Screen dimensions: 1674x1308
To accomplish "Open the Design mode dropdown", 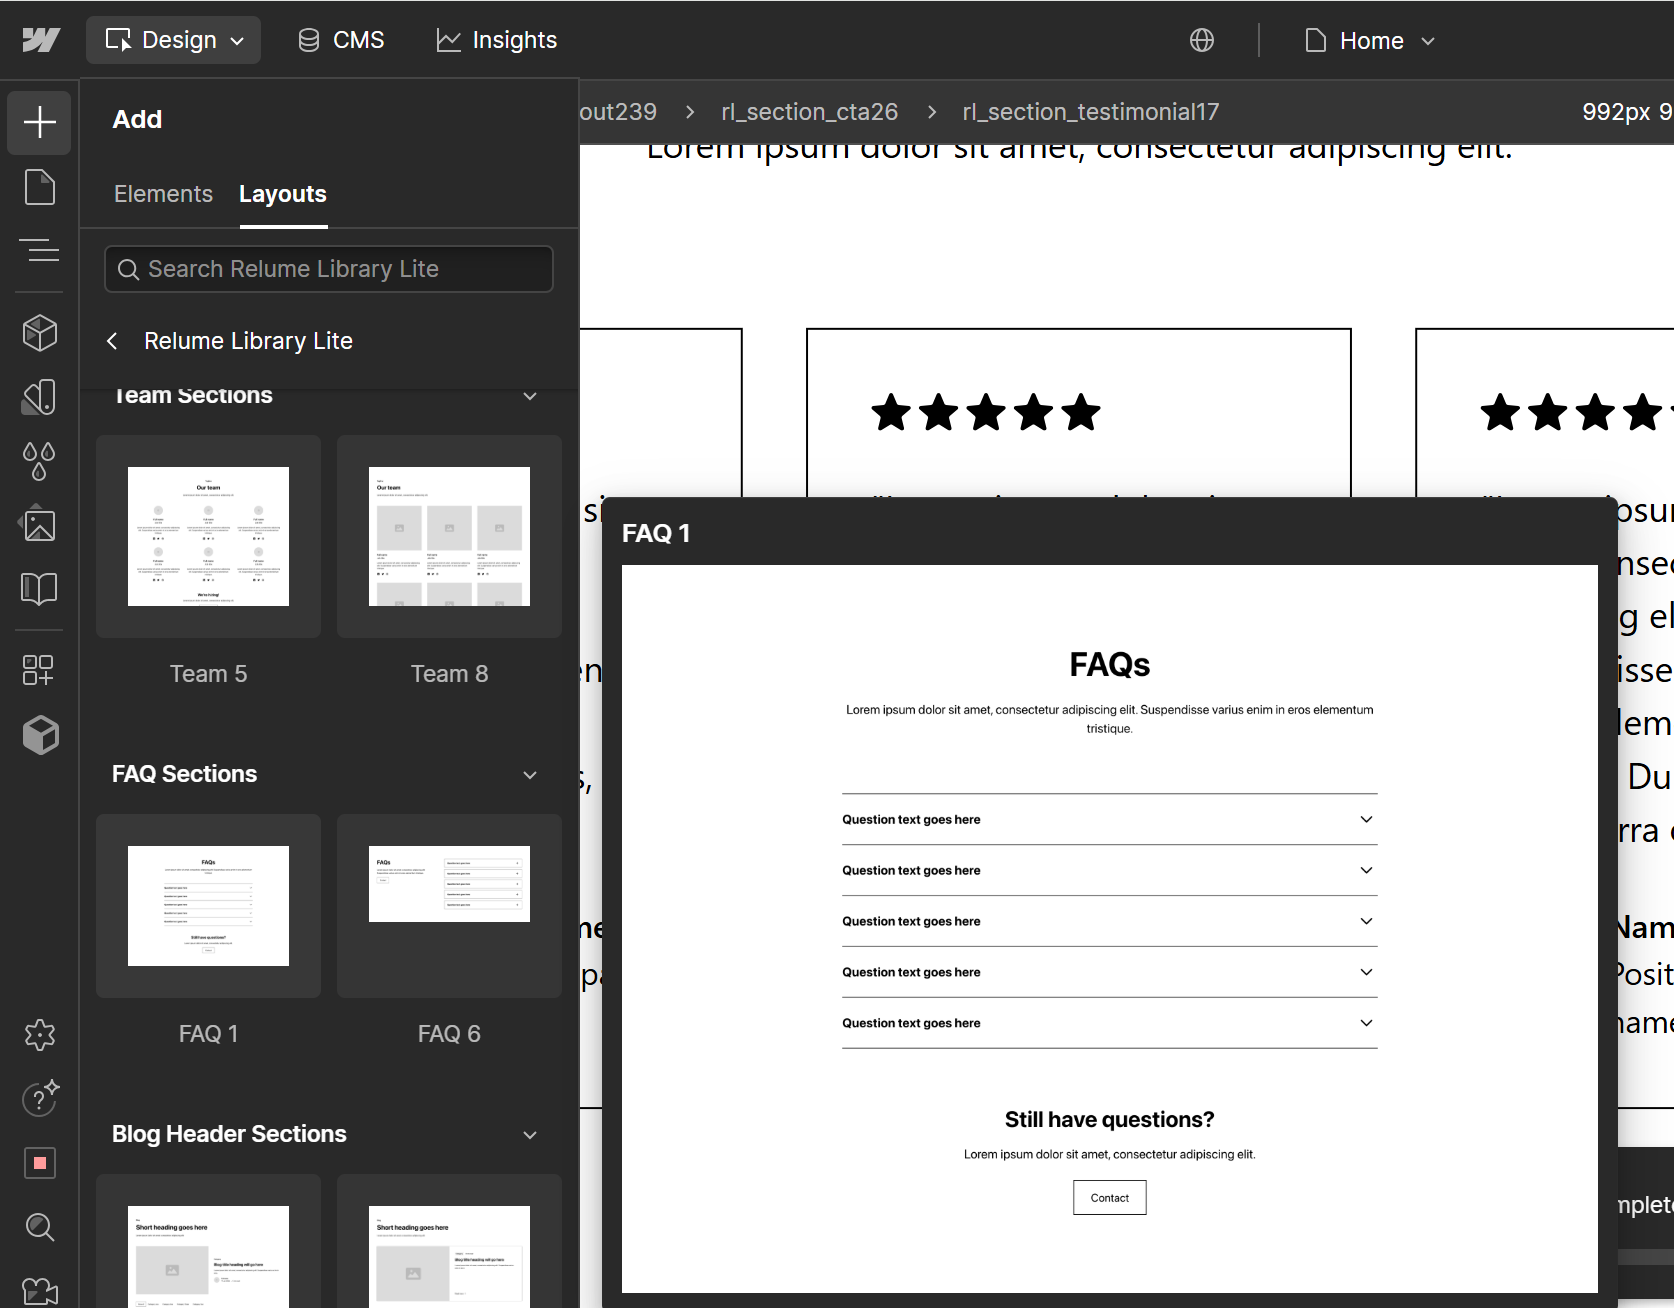I will (174, 40).
